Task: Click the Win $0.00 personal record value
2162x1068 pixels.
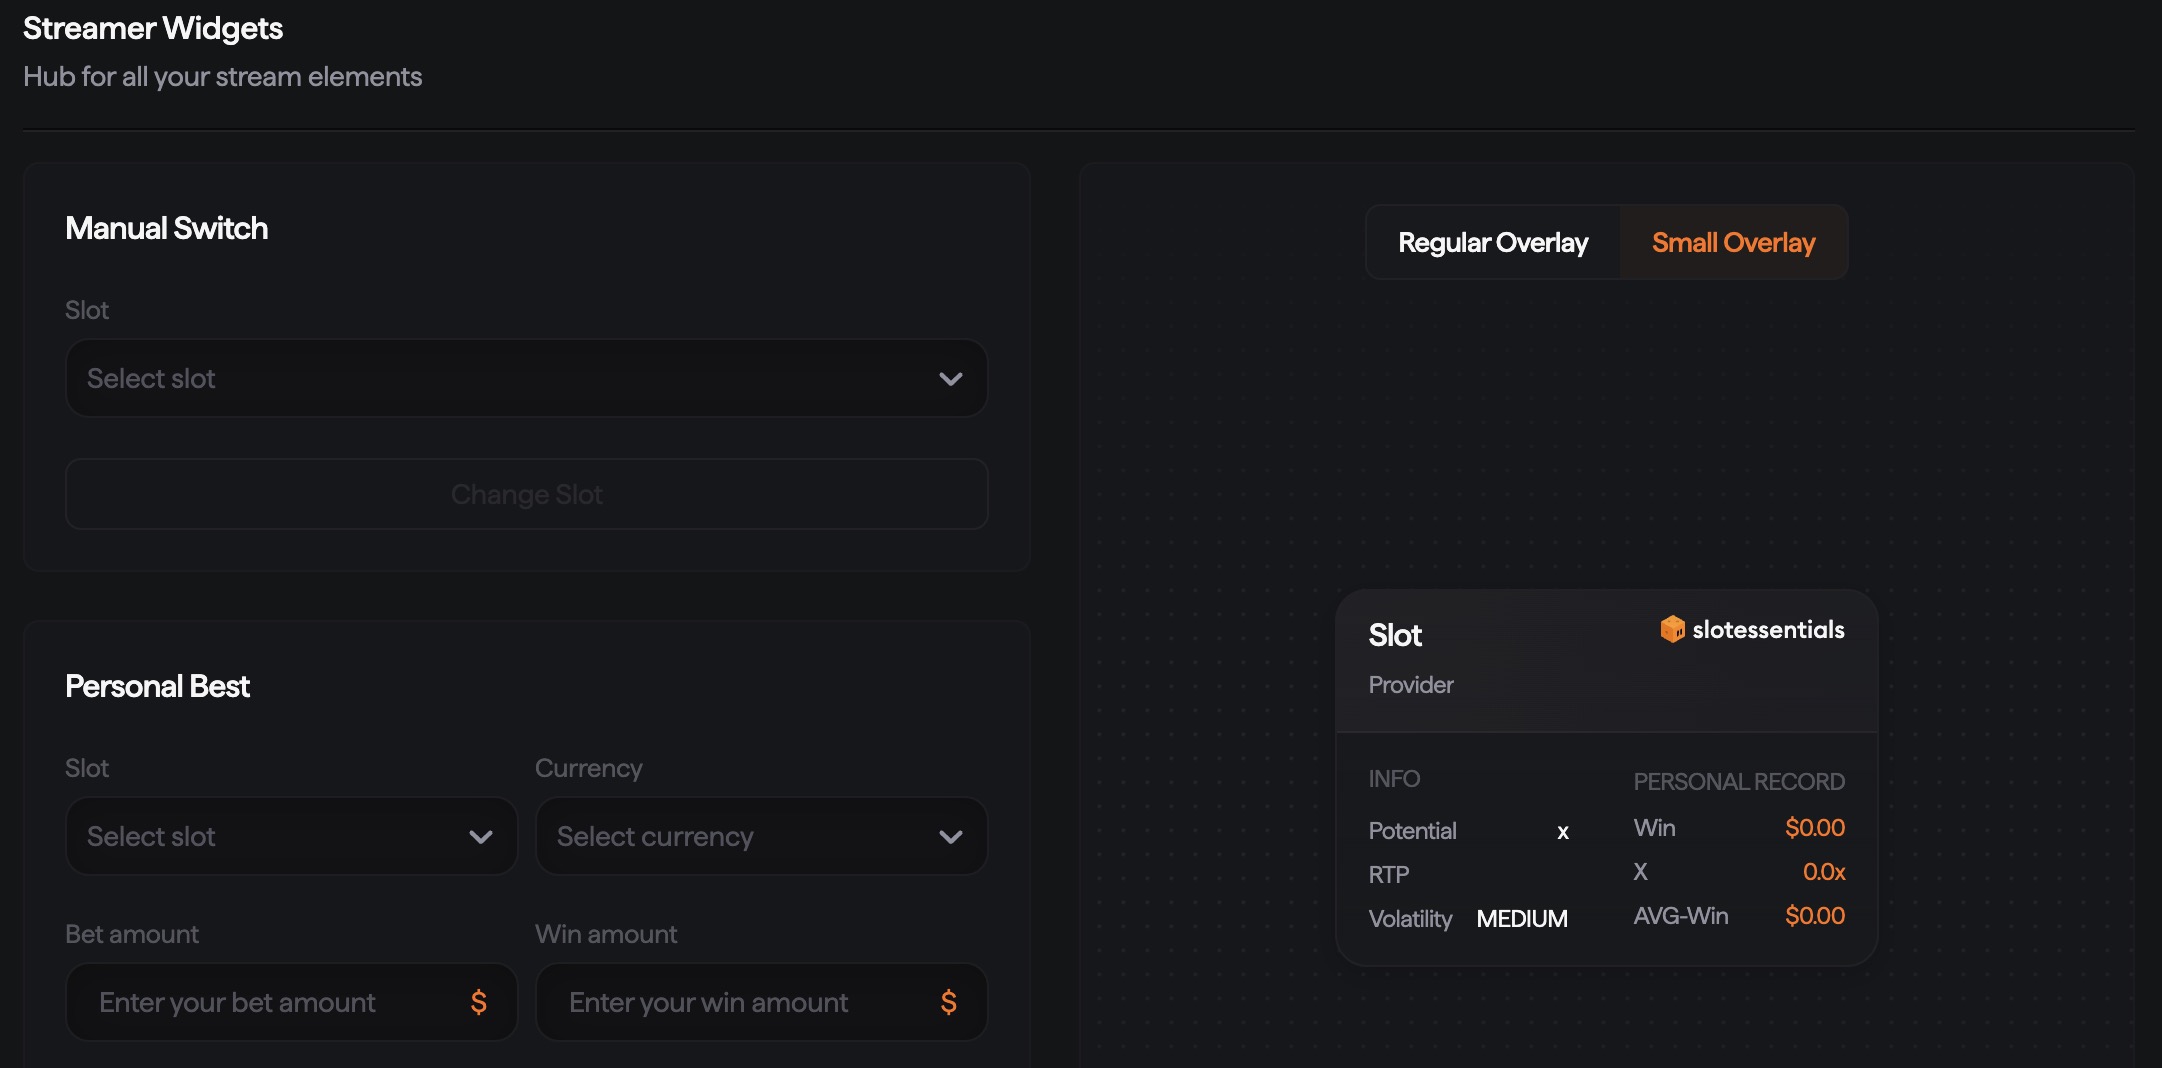Action: coord(1814,828)
